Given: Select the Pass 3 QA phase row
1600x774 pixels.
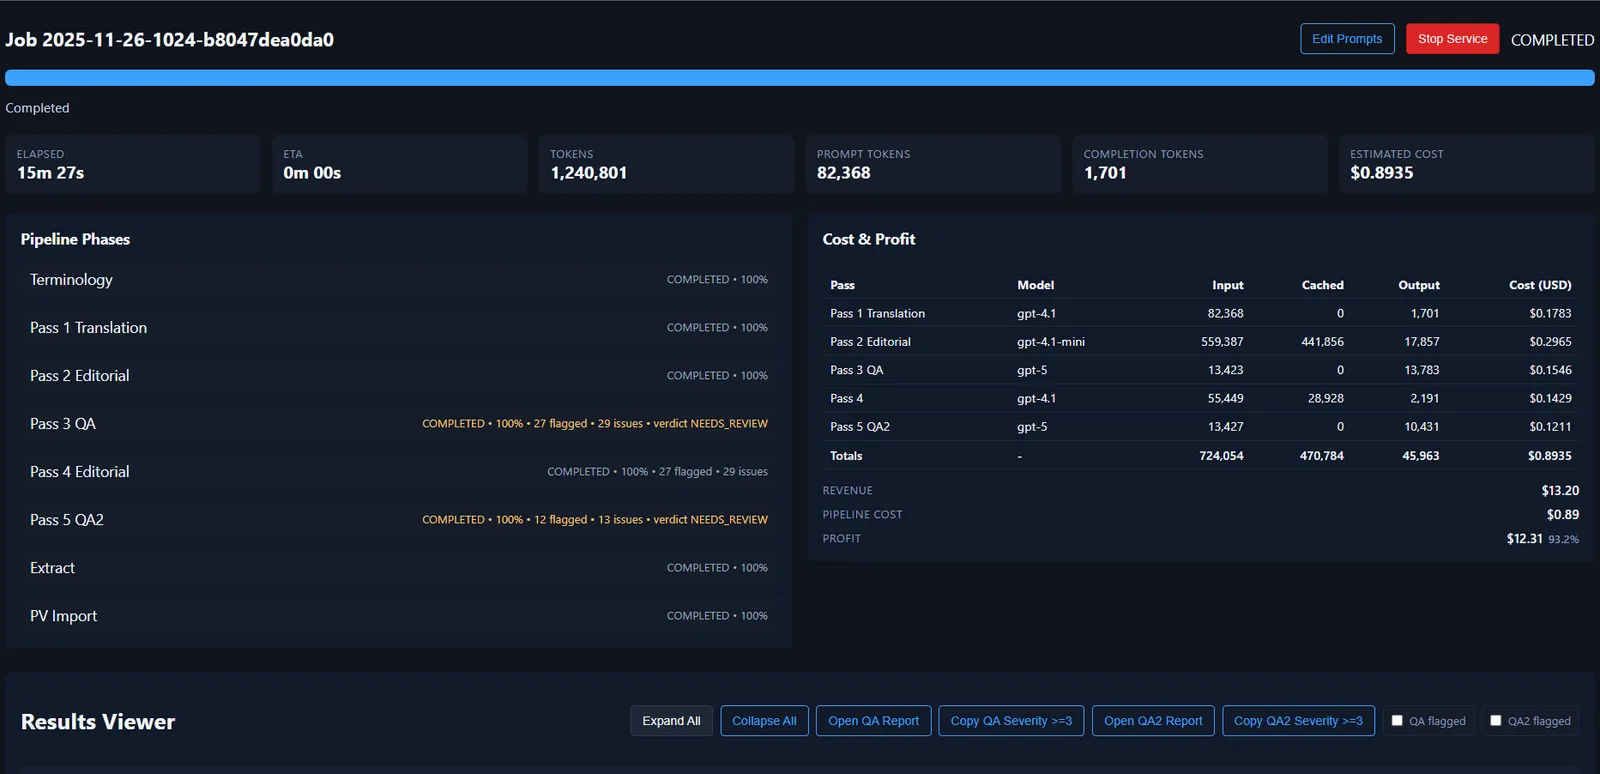Looking at the screenshot, I should (399, 424).
